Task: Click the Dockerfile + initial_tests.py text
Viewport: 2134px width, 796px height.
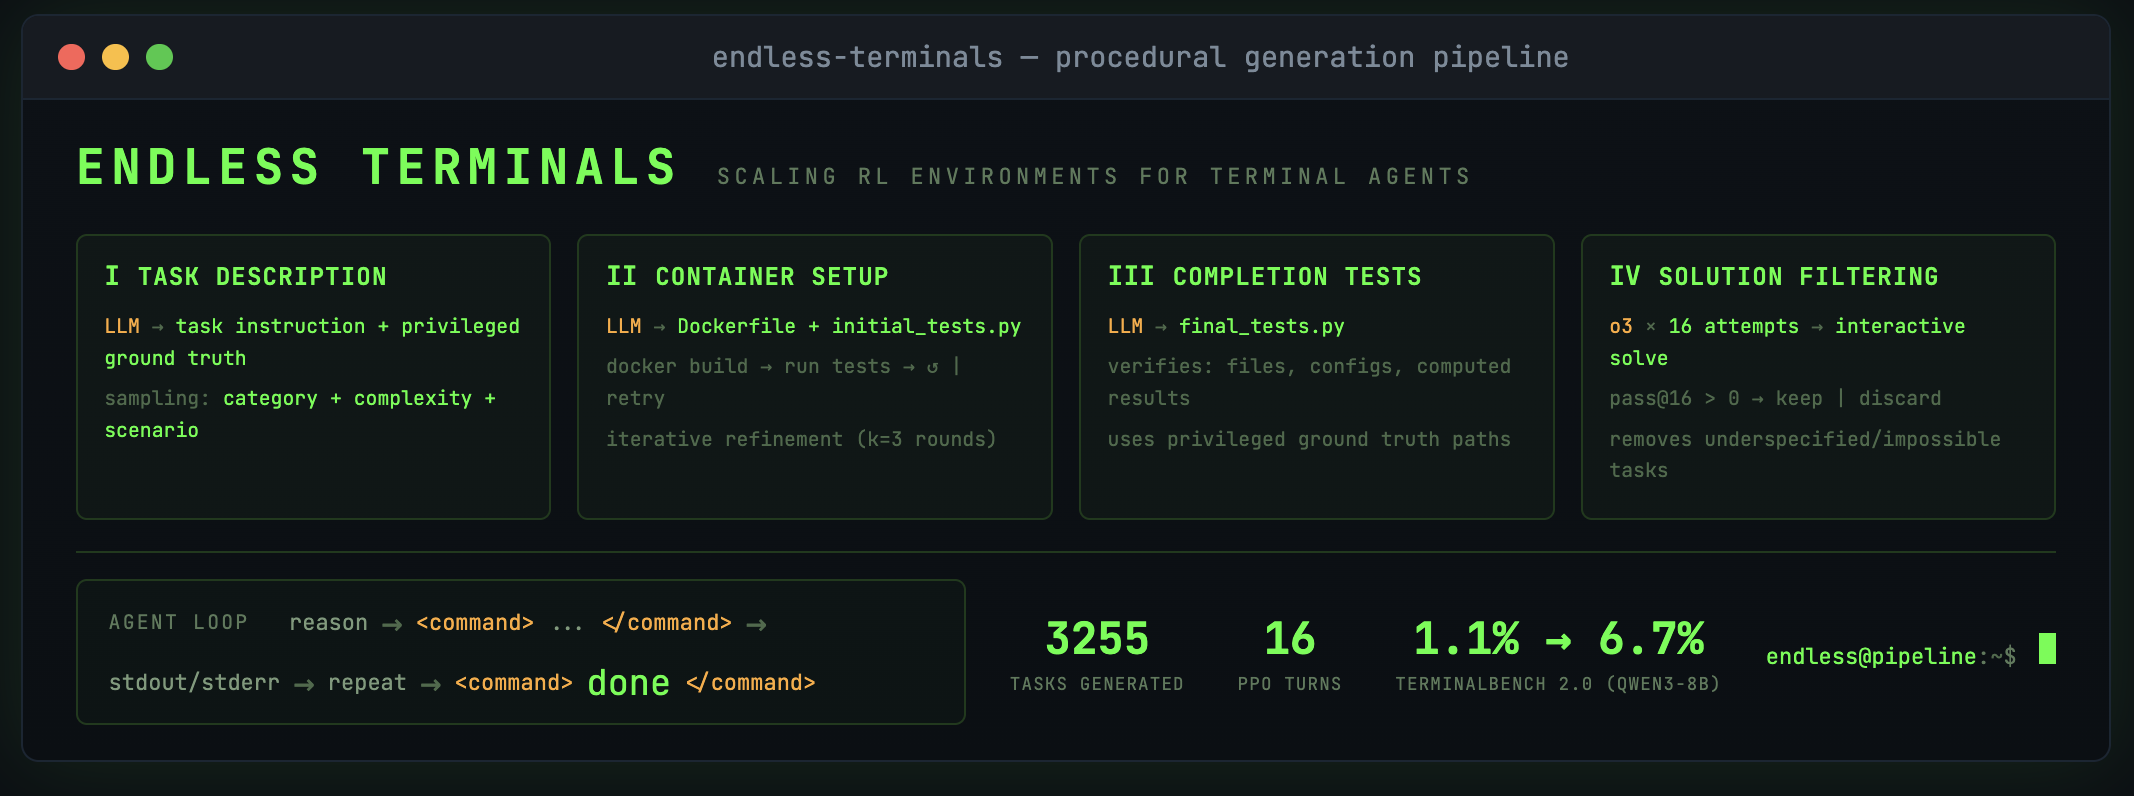Action: [849, 326]
